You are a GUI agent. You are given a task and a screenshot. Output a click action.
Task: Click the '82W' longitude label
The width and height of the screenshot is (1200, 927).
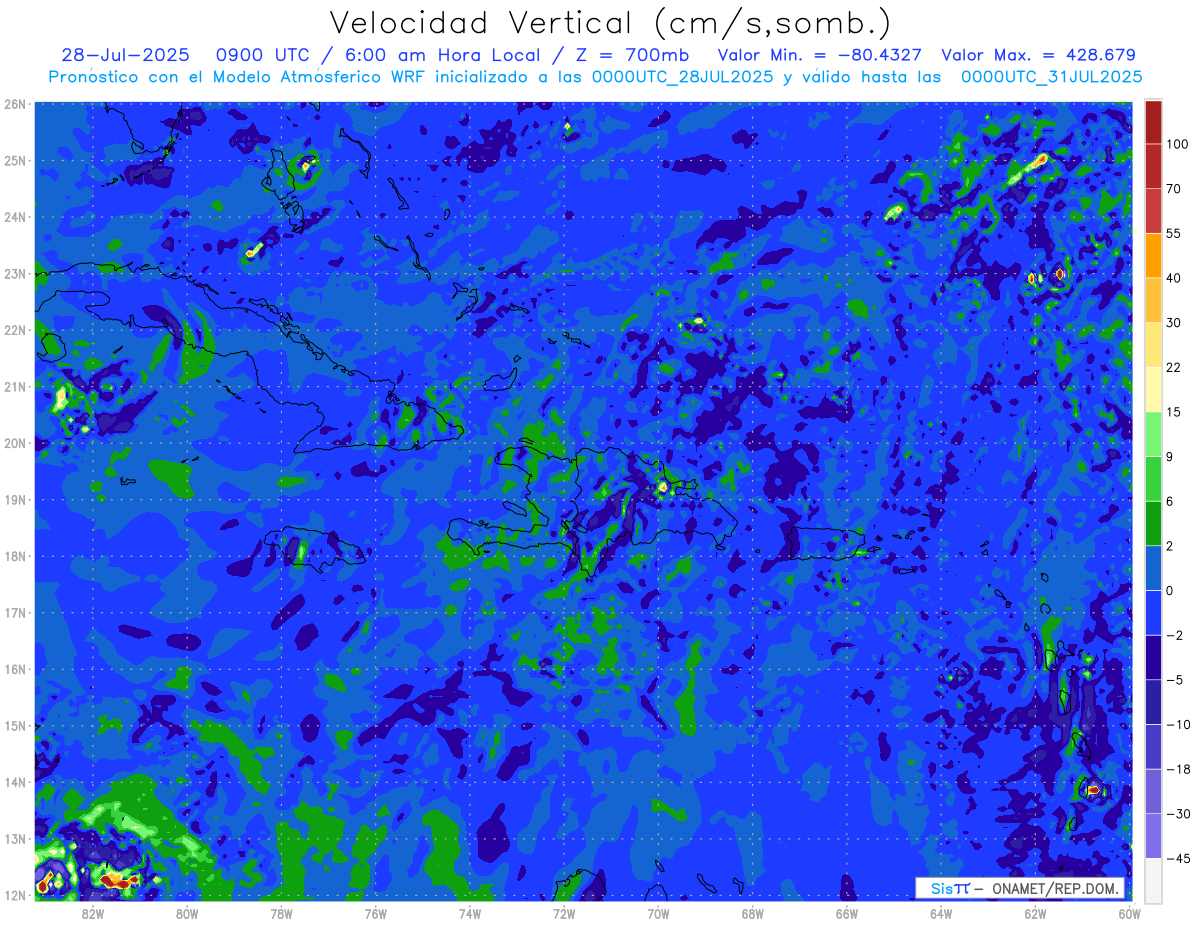pyautogui.click(x=93, y=913)
